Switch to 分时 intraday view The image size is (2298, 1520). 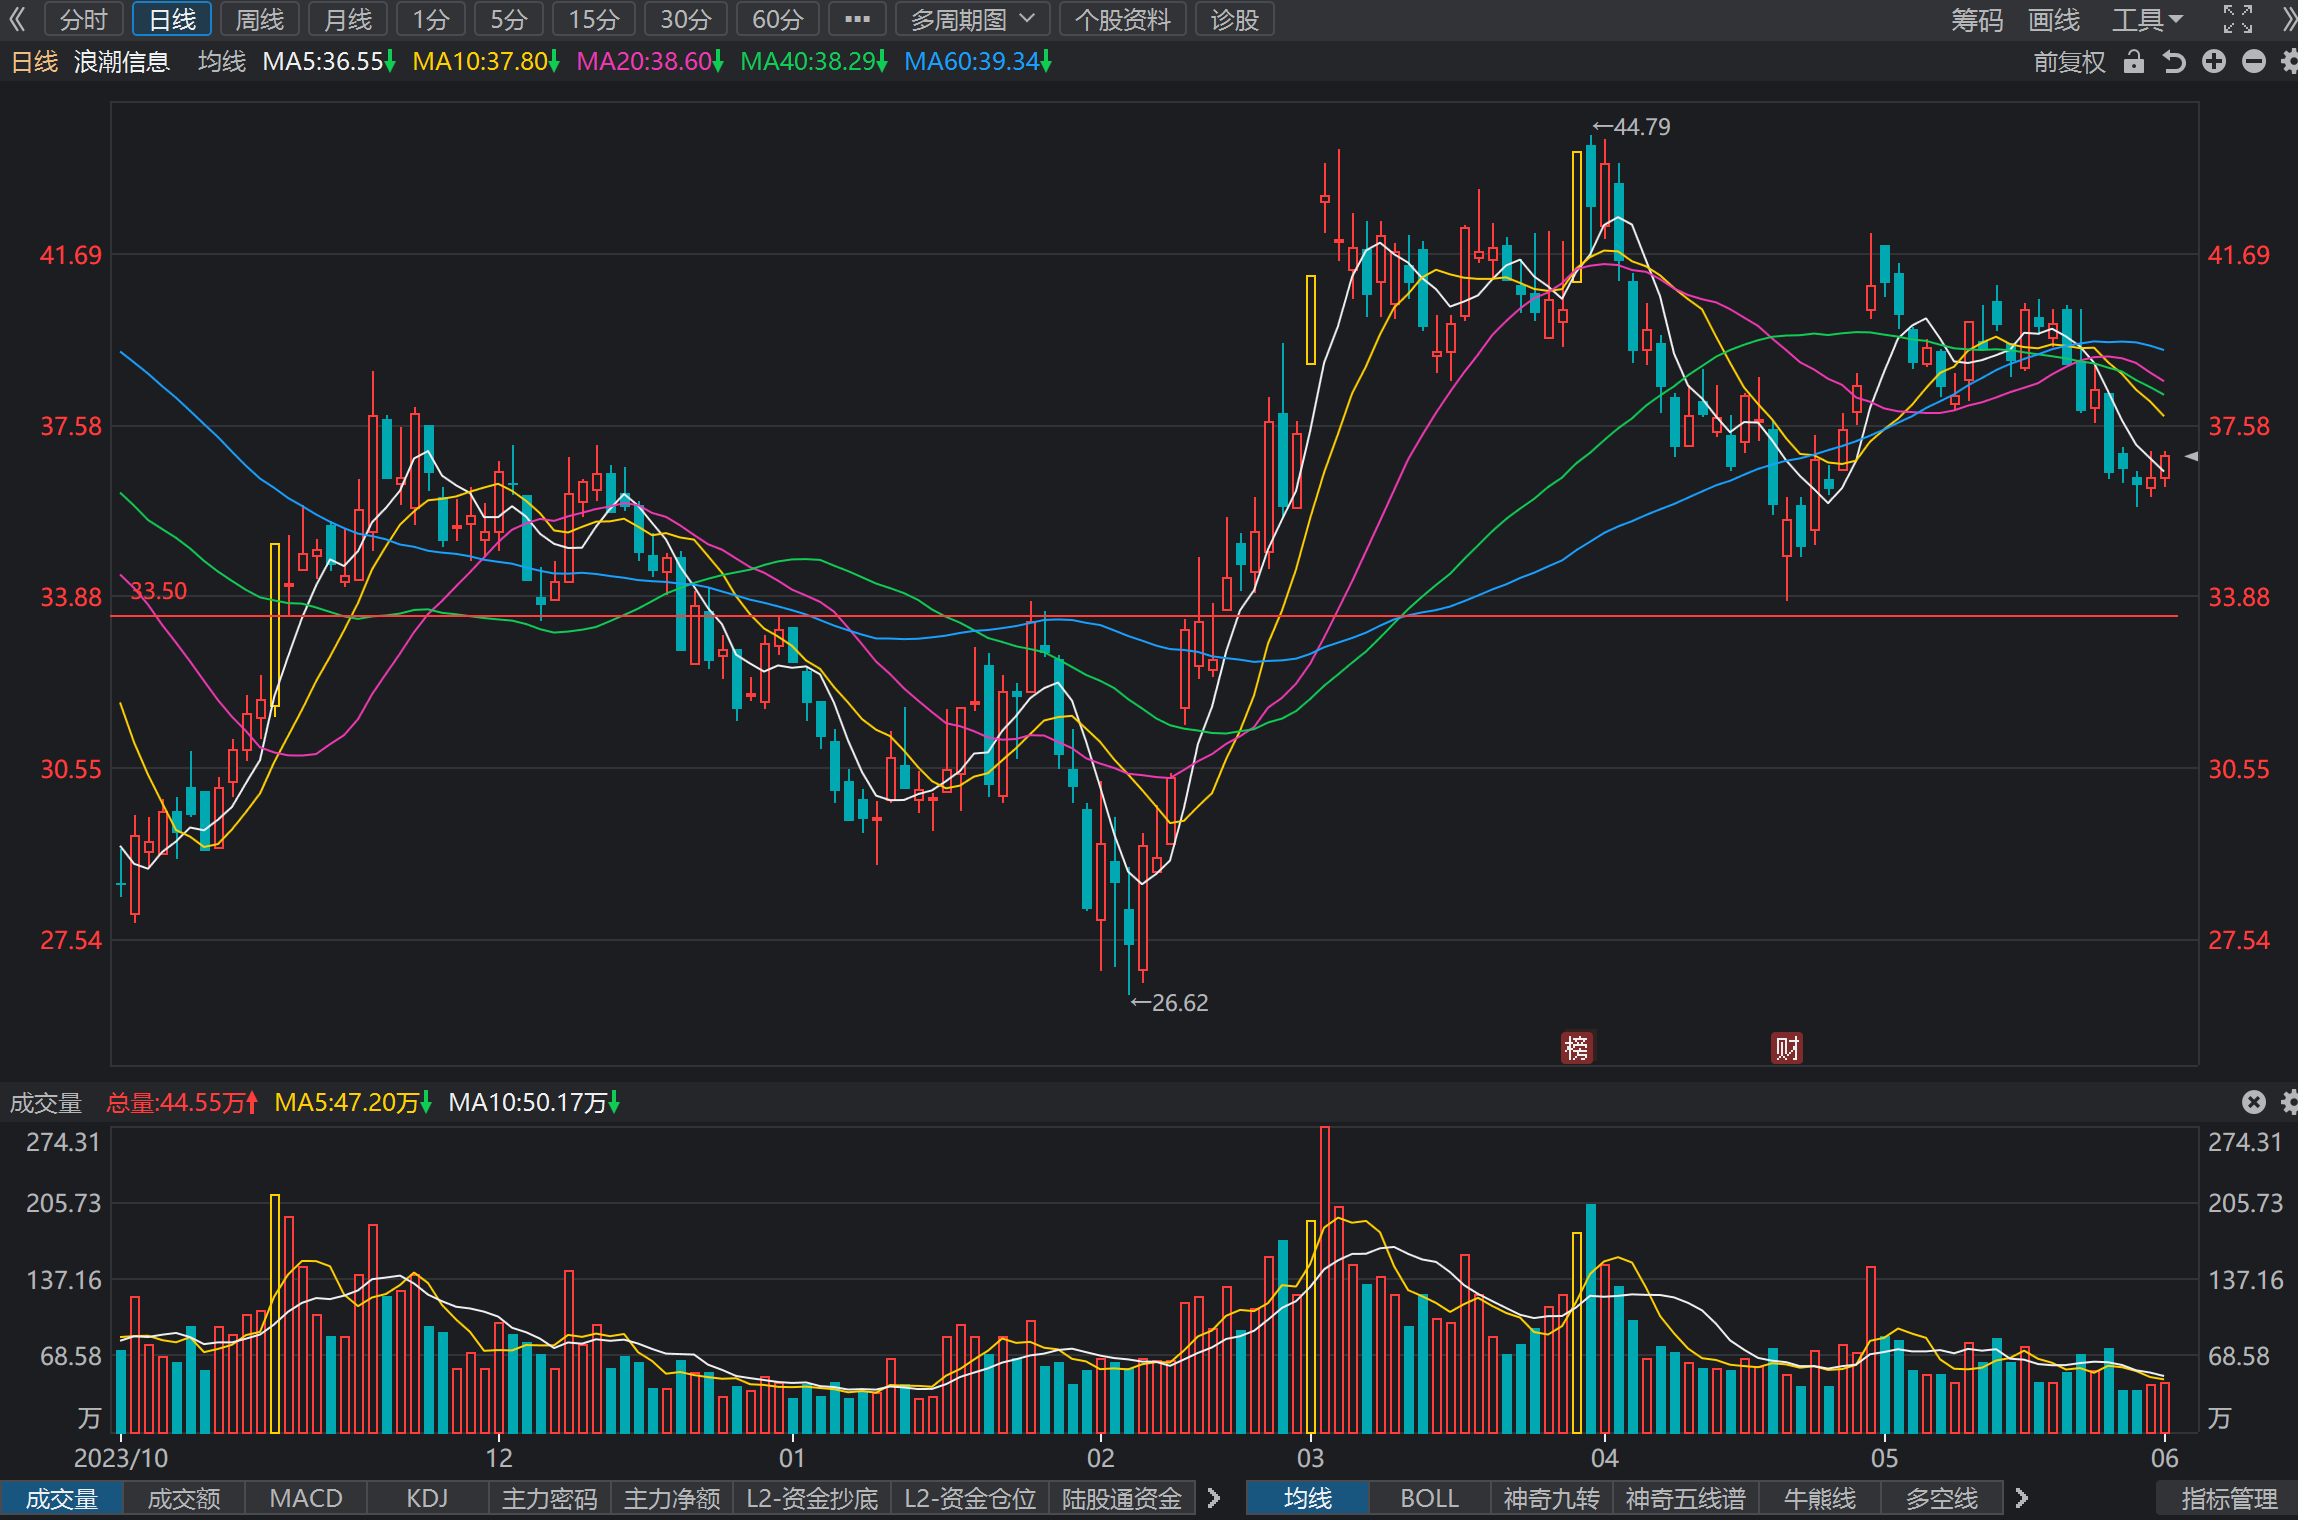point(83,19)
